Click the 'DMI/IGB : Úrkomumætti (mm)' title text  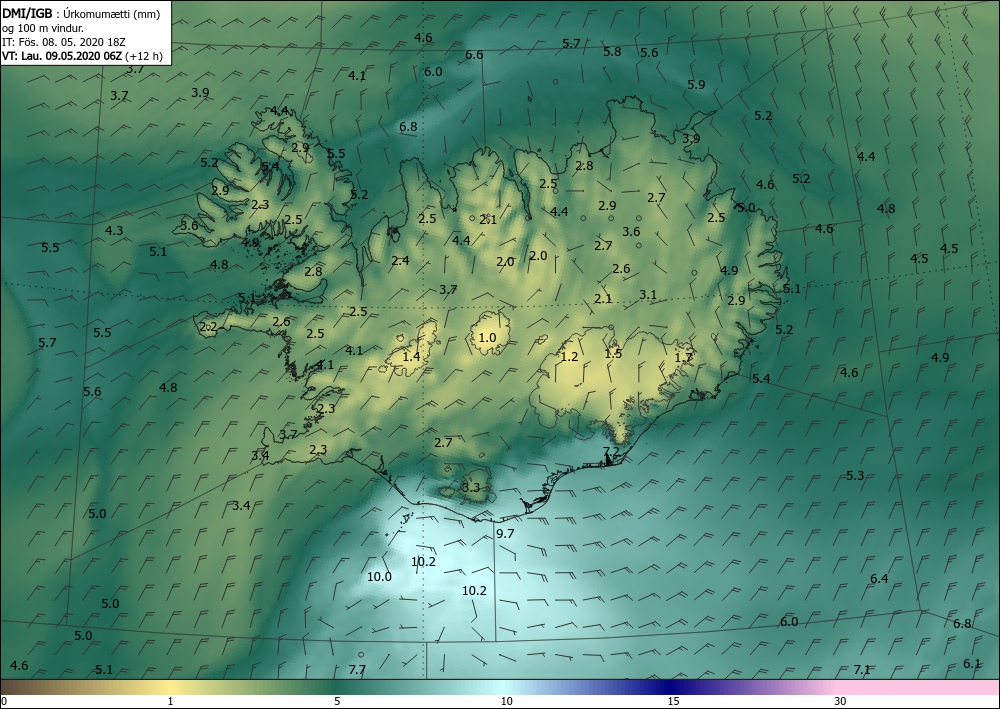pos(81,14)
